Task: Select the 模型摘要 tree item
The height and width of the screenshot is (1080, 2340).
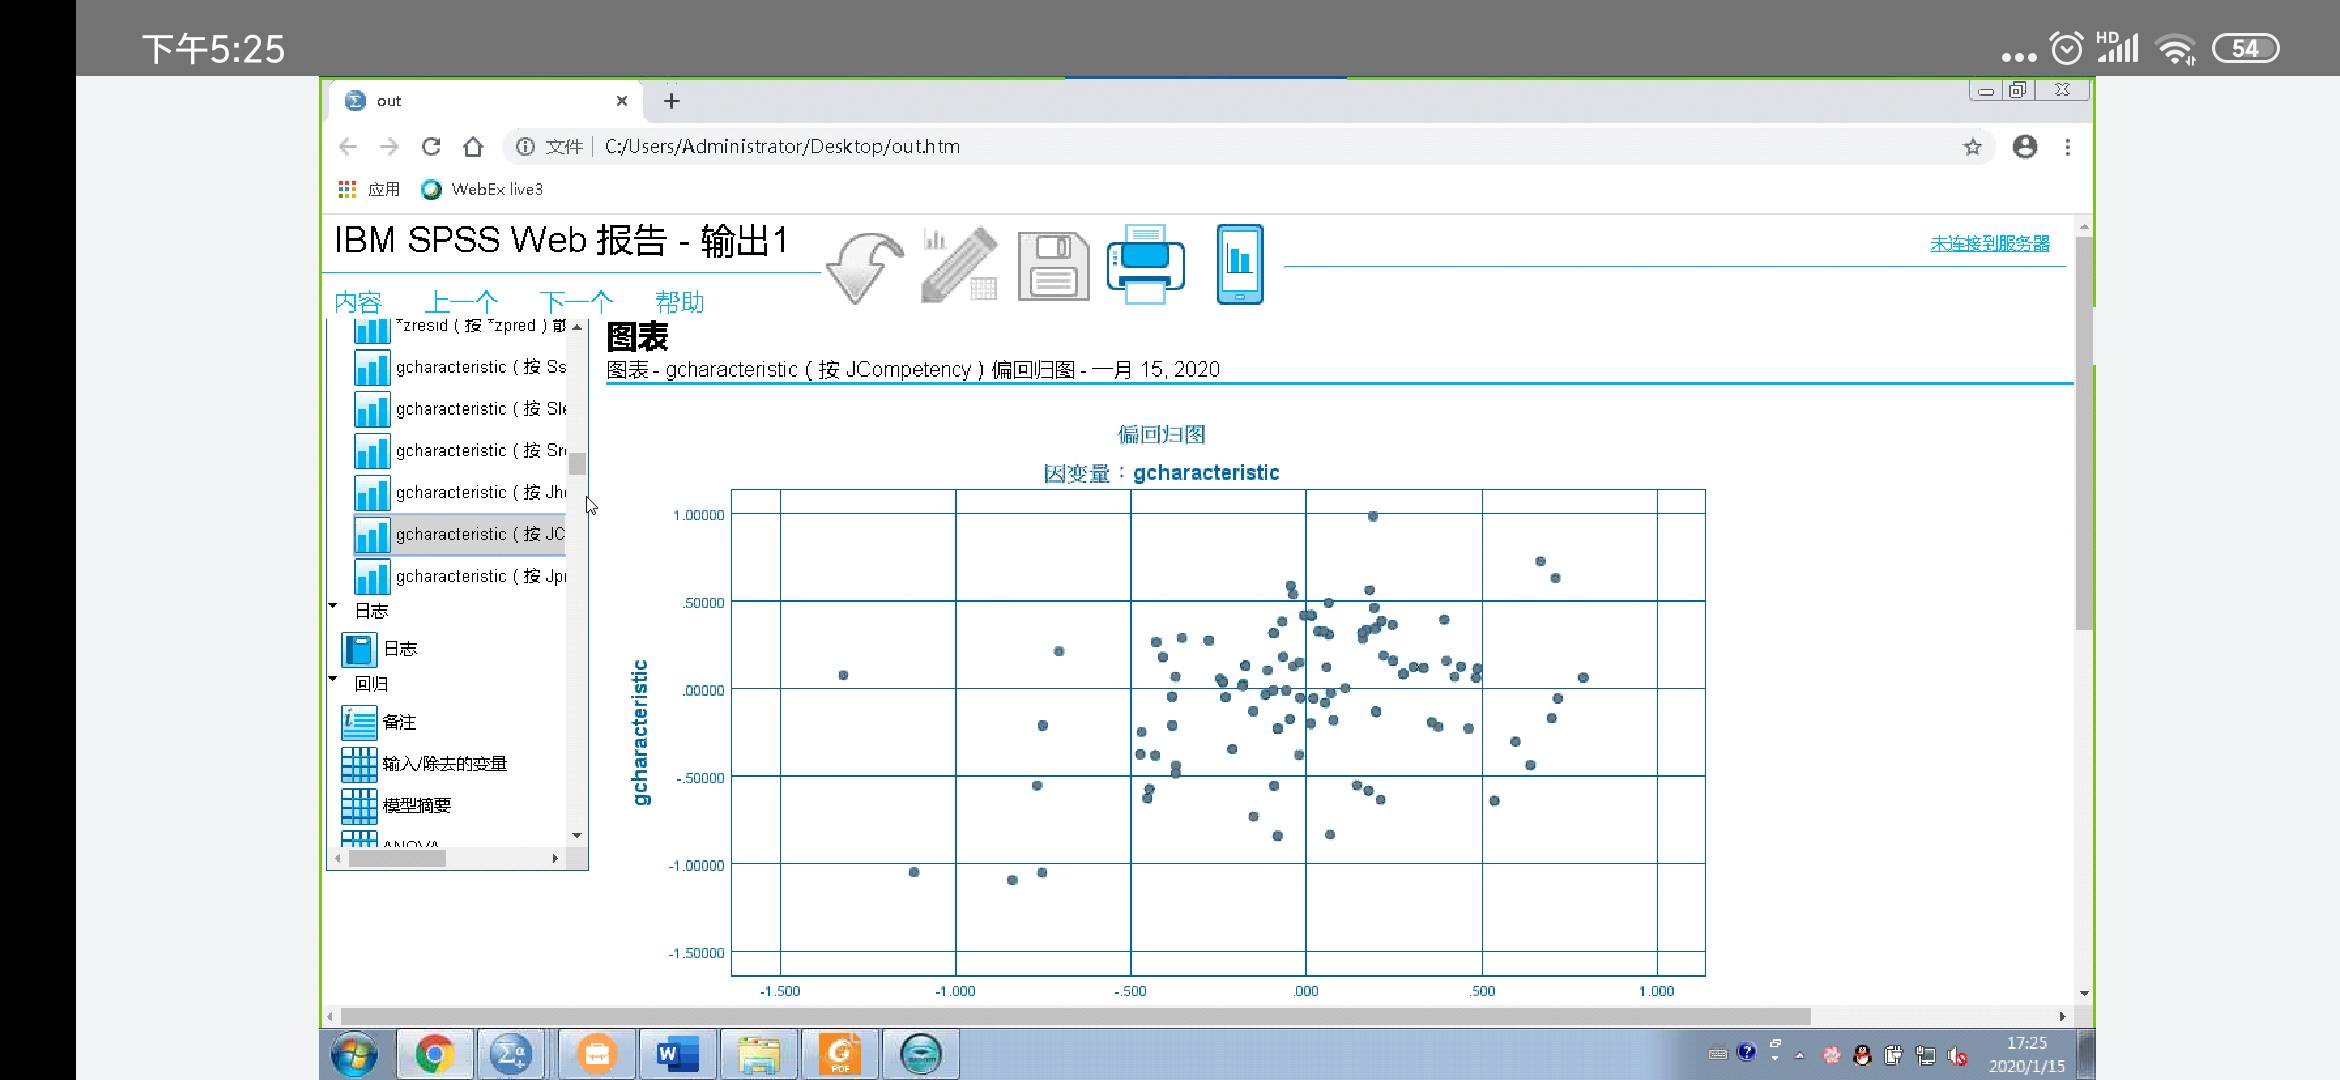Action: (x=416, y=805)
